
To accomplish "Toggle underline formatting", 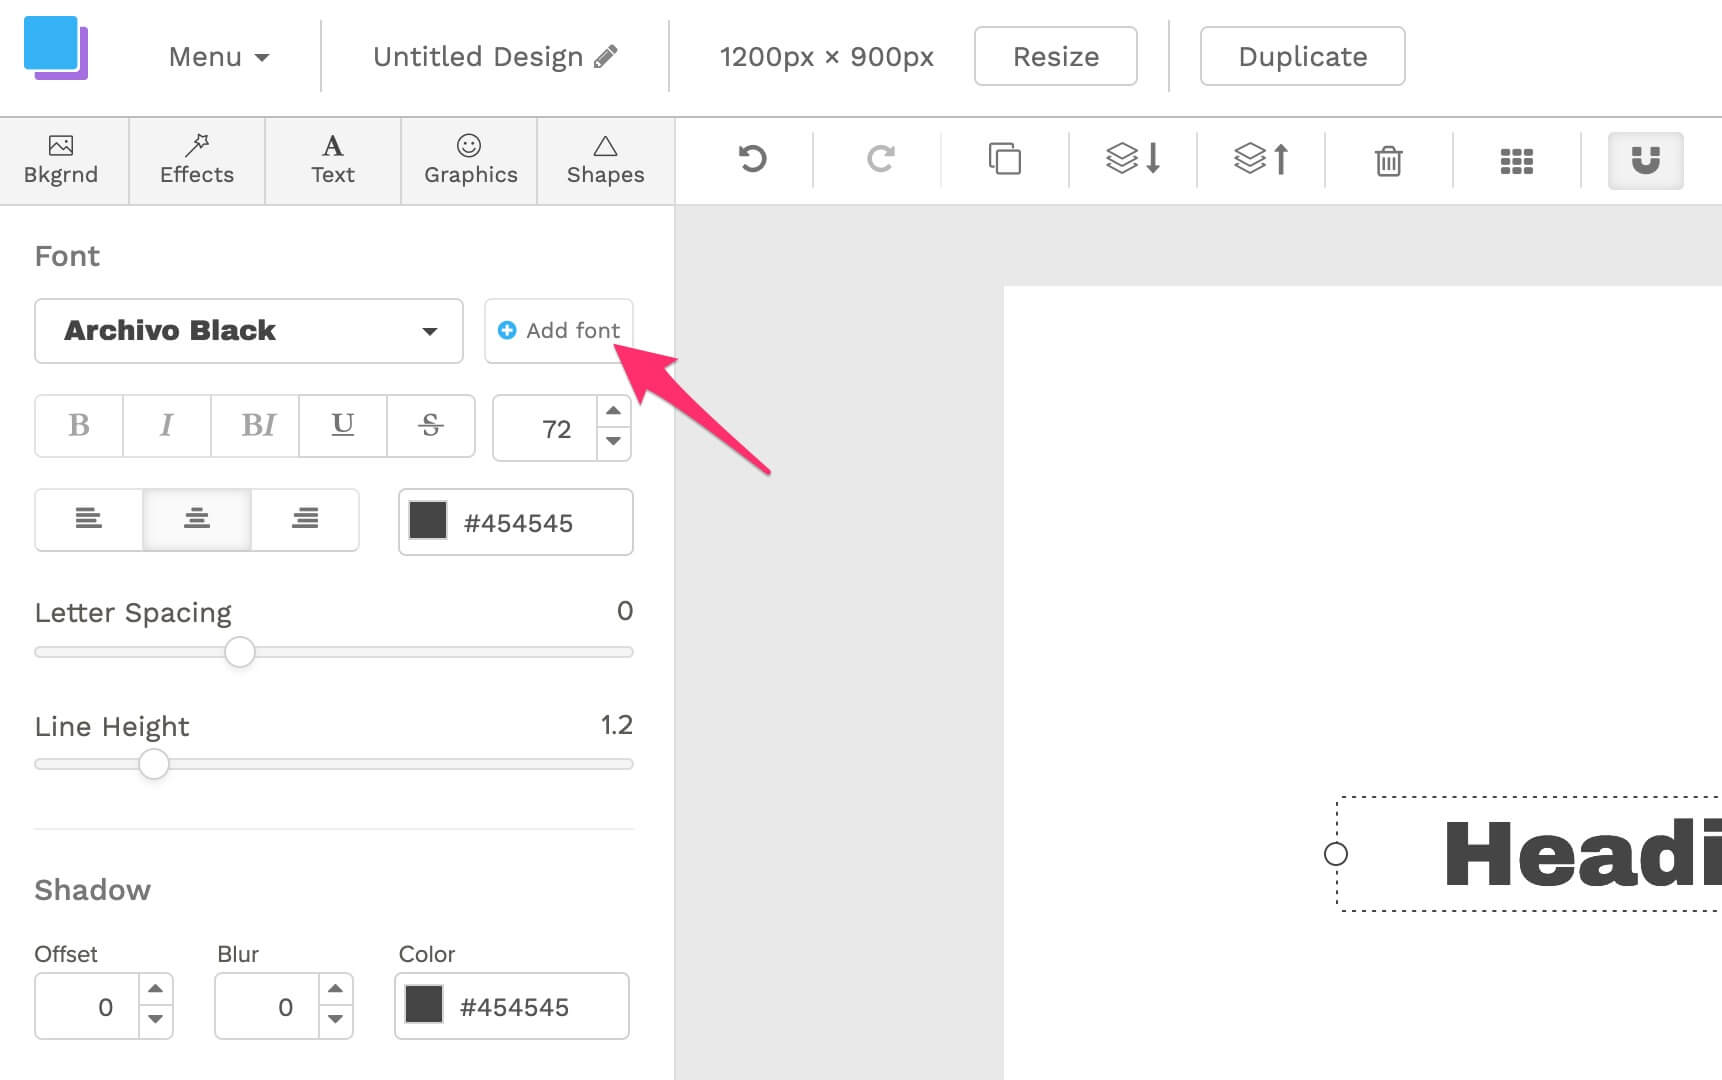I will tap(342, 426).
